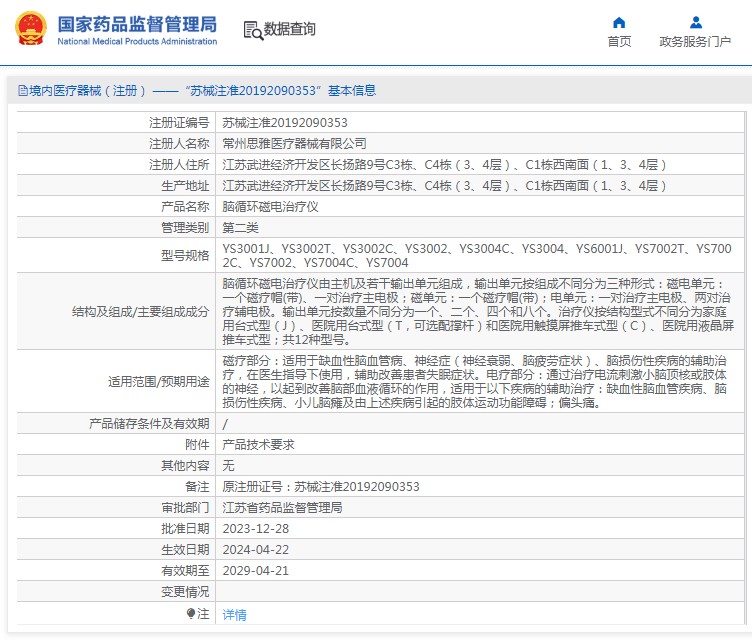Select product name 脑循环磁电治疗仪
The image size is (752, 643).
270,207
